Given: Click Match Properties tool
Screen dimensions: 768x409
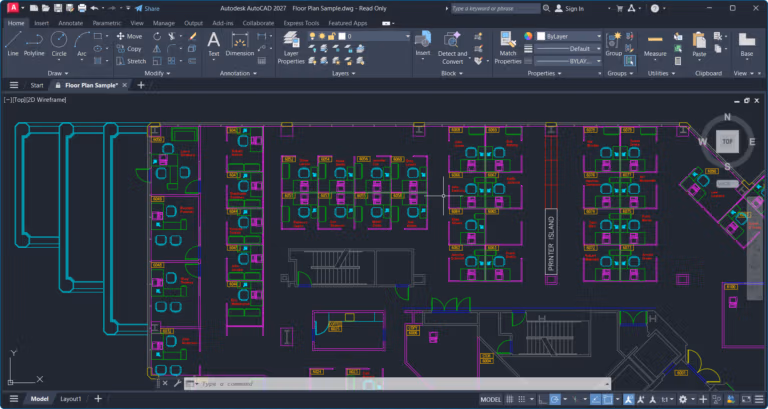Looking at the screenshot, I should (x=508, y=48).
